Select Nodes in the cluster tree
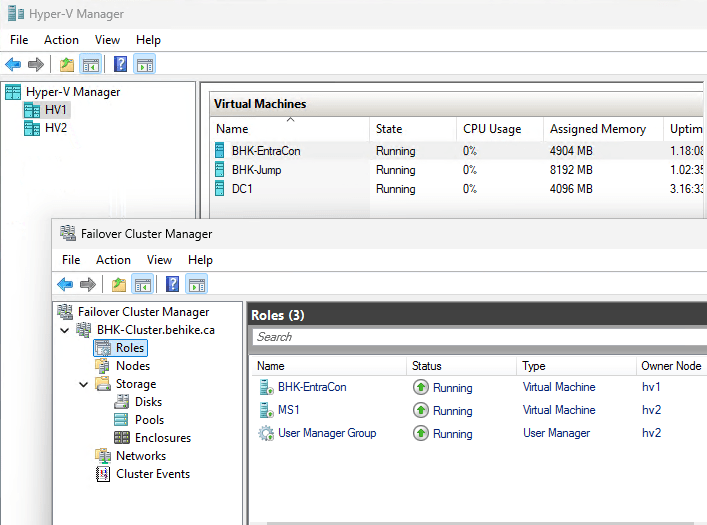This screenshot has height=525, width=707. coord(132,366)
